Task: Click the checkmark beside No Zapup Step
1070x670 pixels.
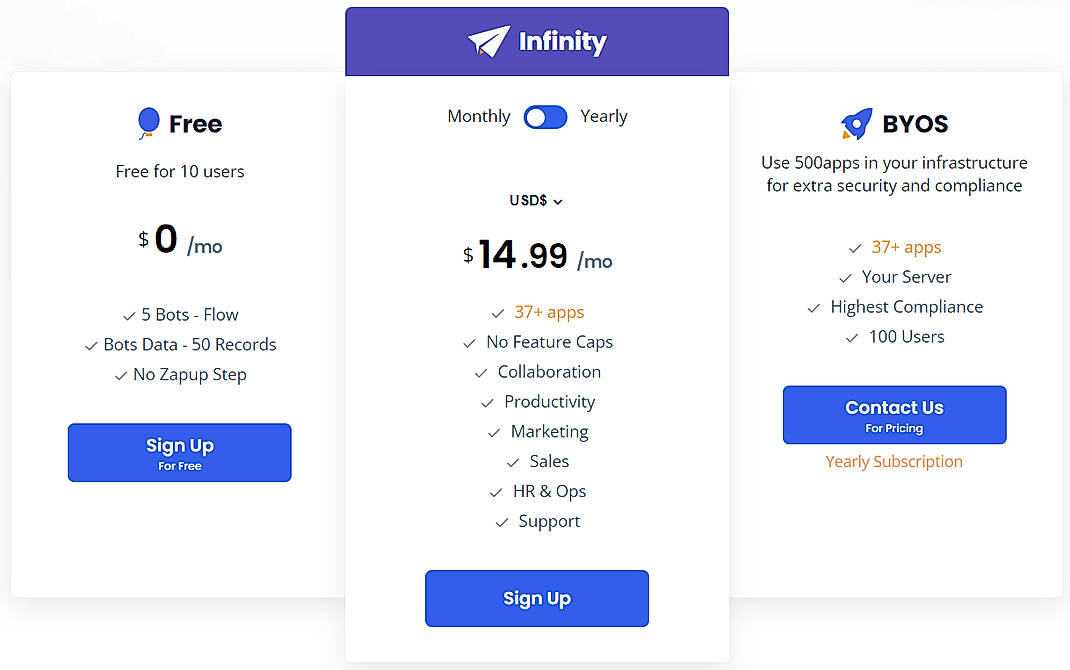Action: 119,374
